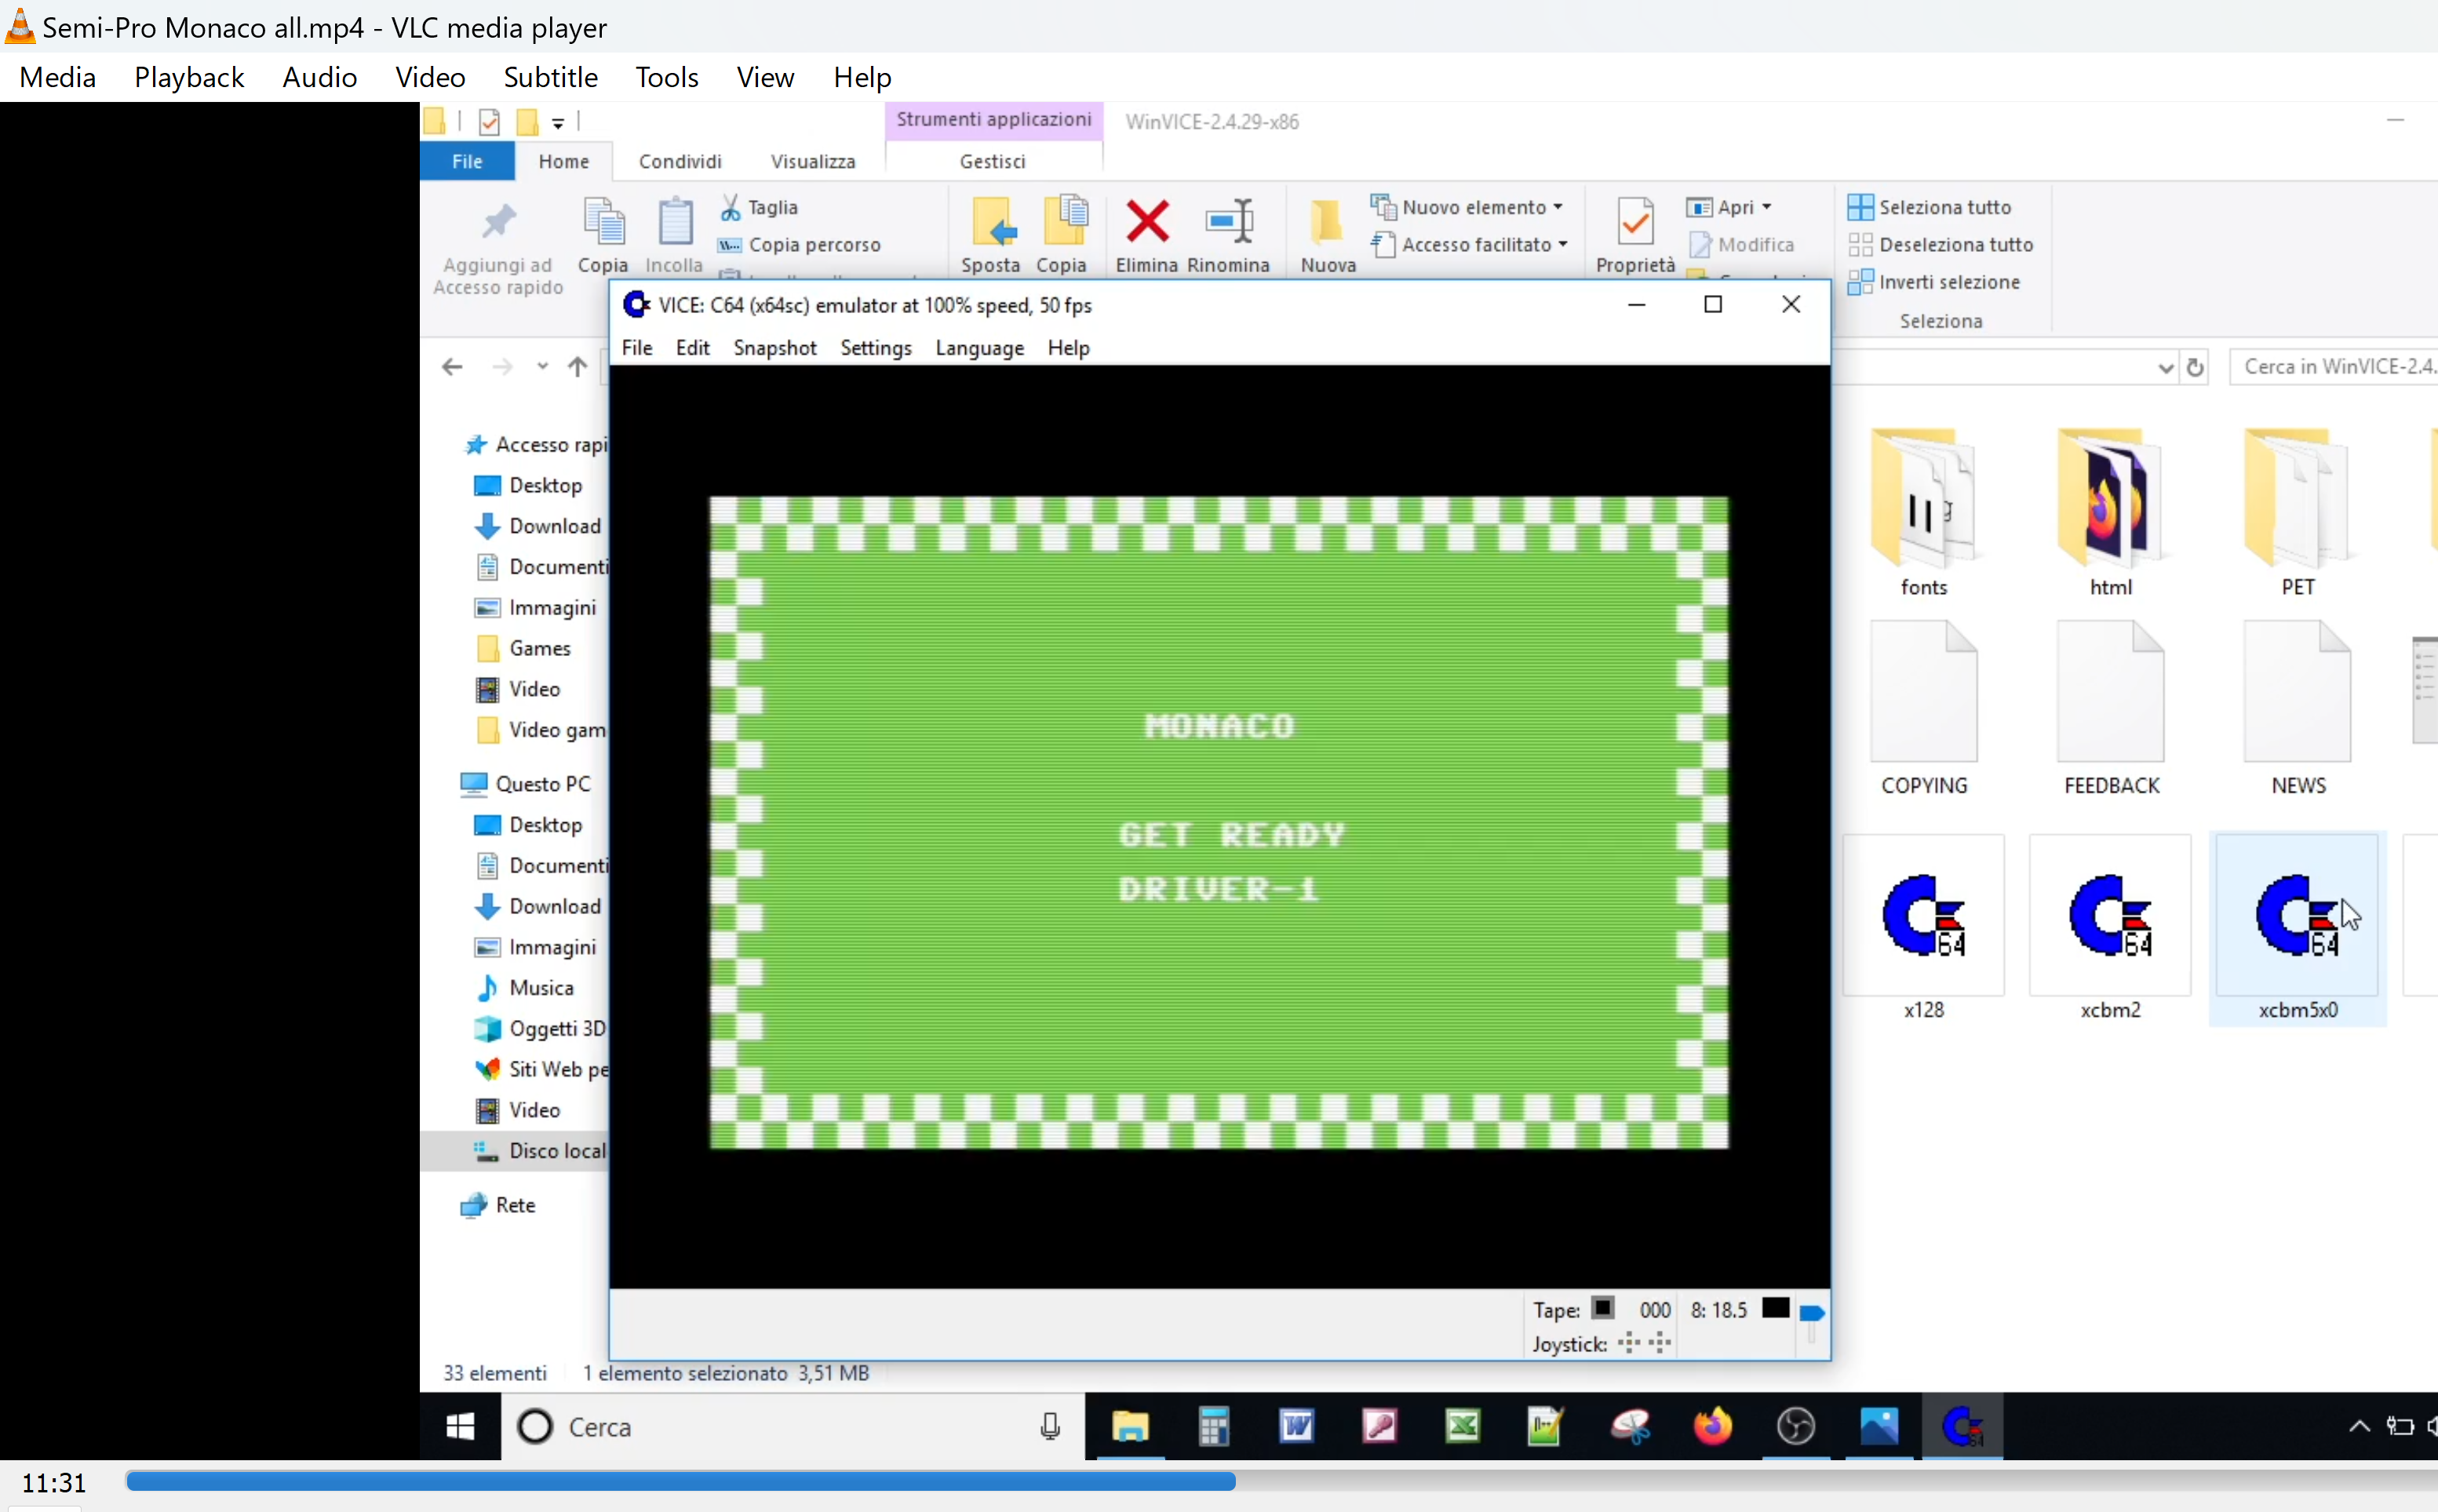Expand the Nuovo elemento dropdown

tap(1558, 207)
